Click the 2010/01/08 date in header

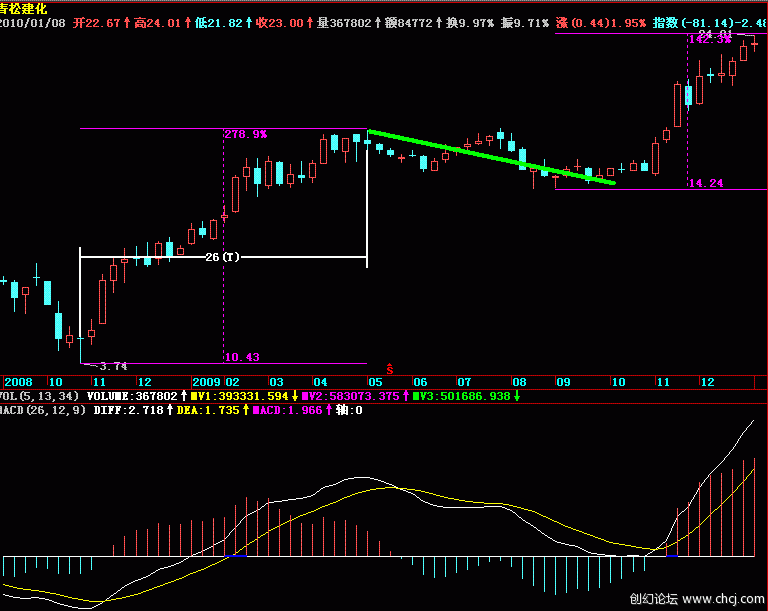[x=32, y=22]
